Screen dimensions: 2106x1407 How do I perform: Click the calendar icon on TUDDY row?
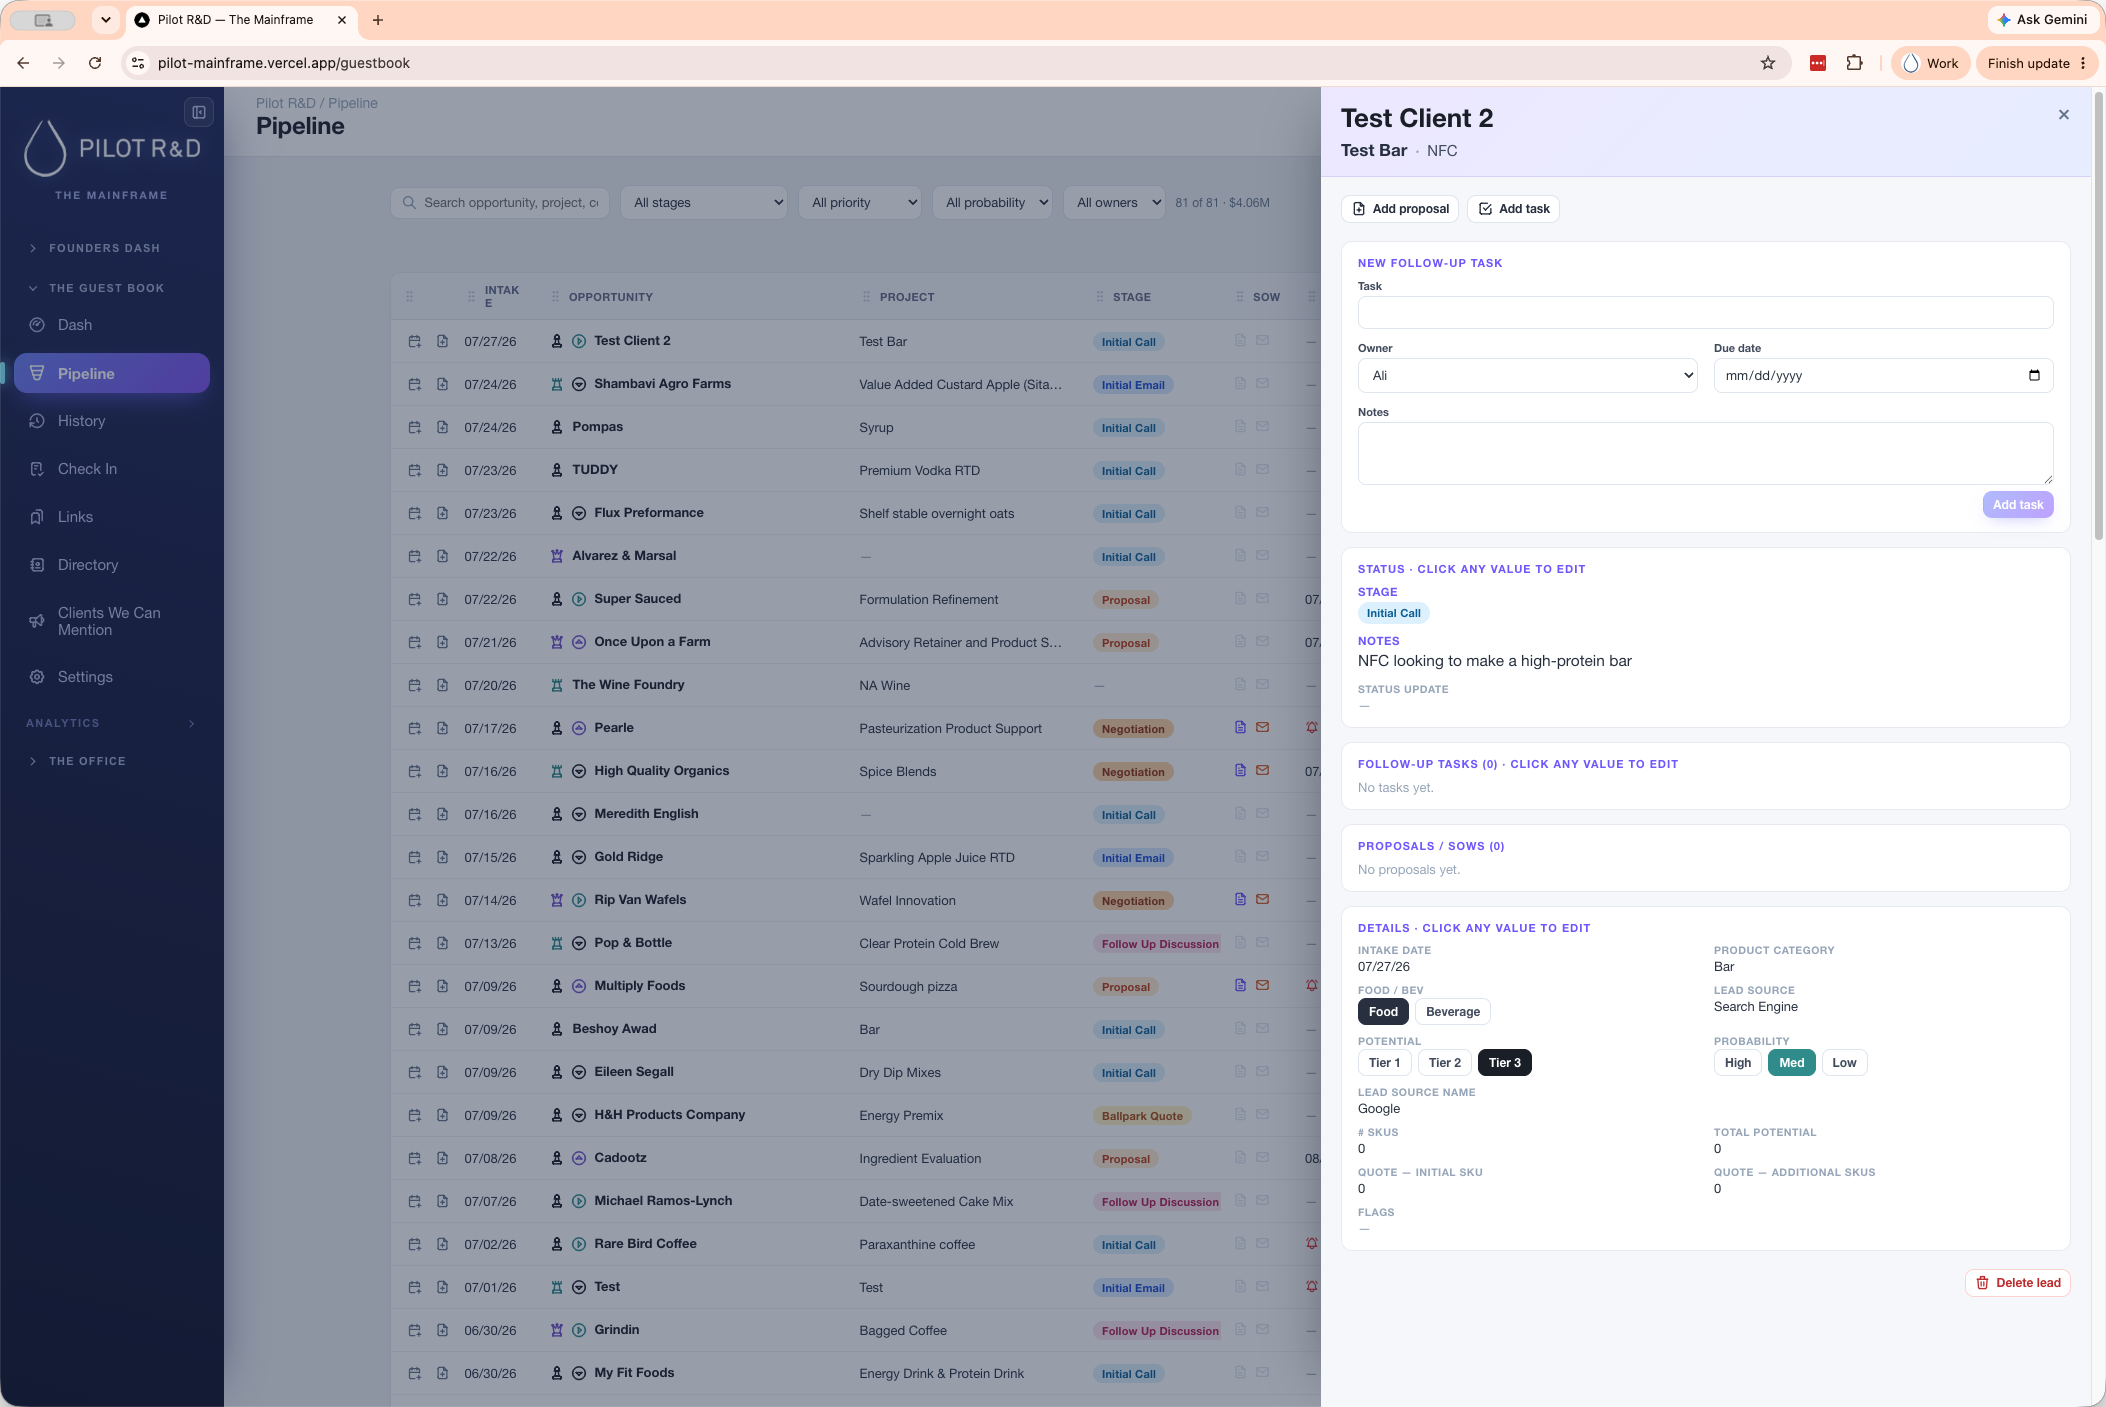[x=414, y=471]
